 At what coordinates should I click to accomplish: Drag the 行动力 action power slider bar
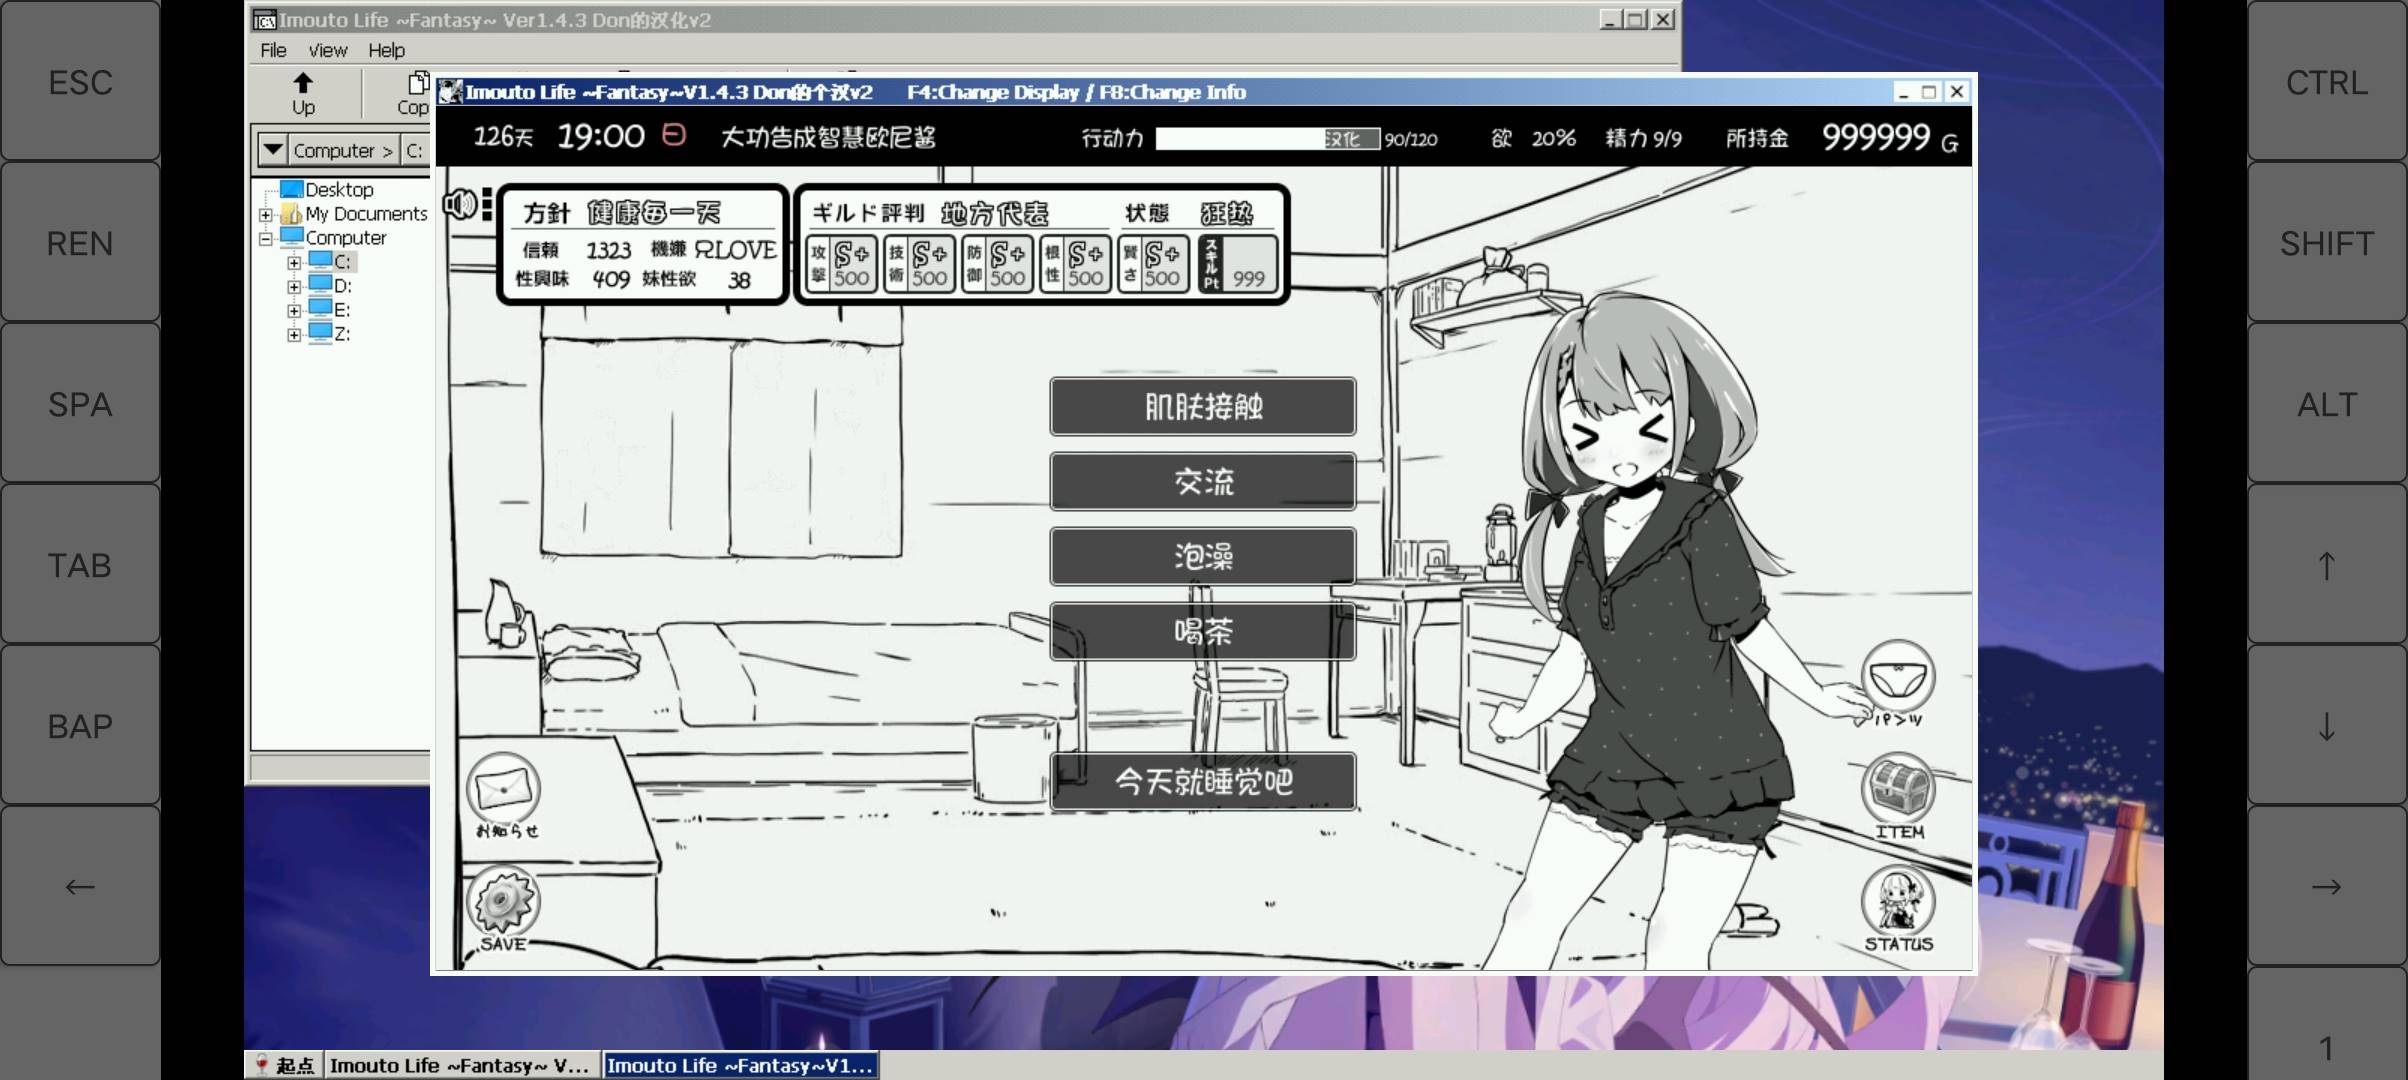point(1261,138)
